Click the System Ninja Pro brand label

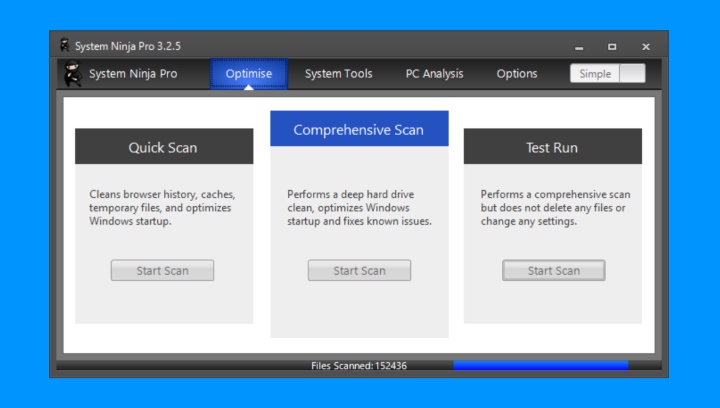133,73
